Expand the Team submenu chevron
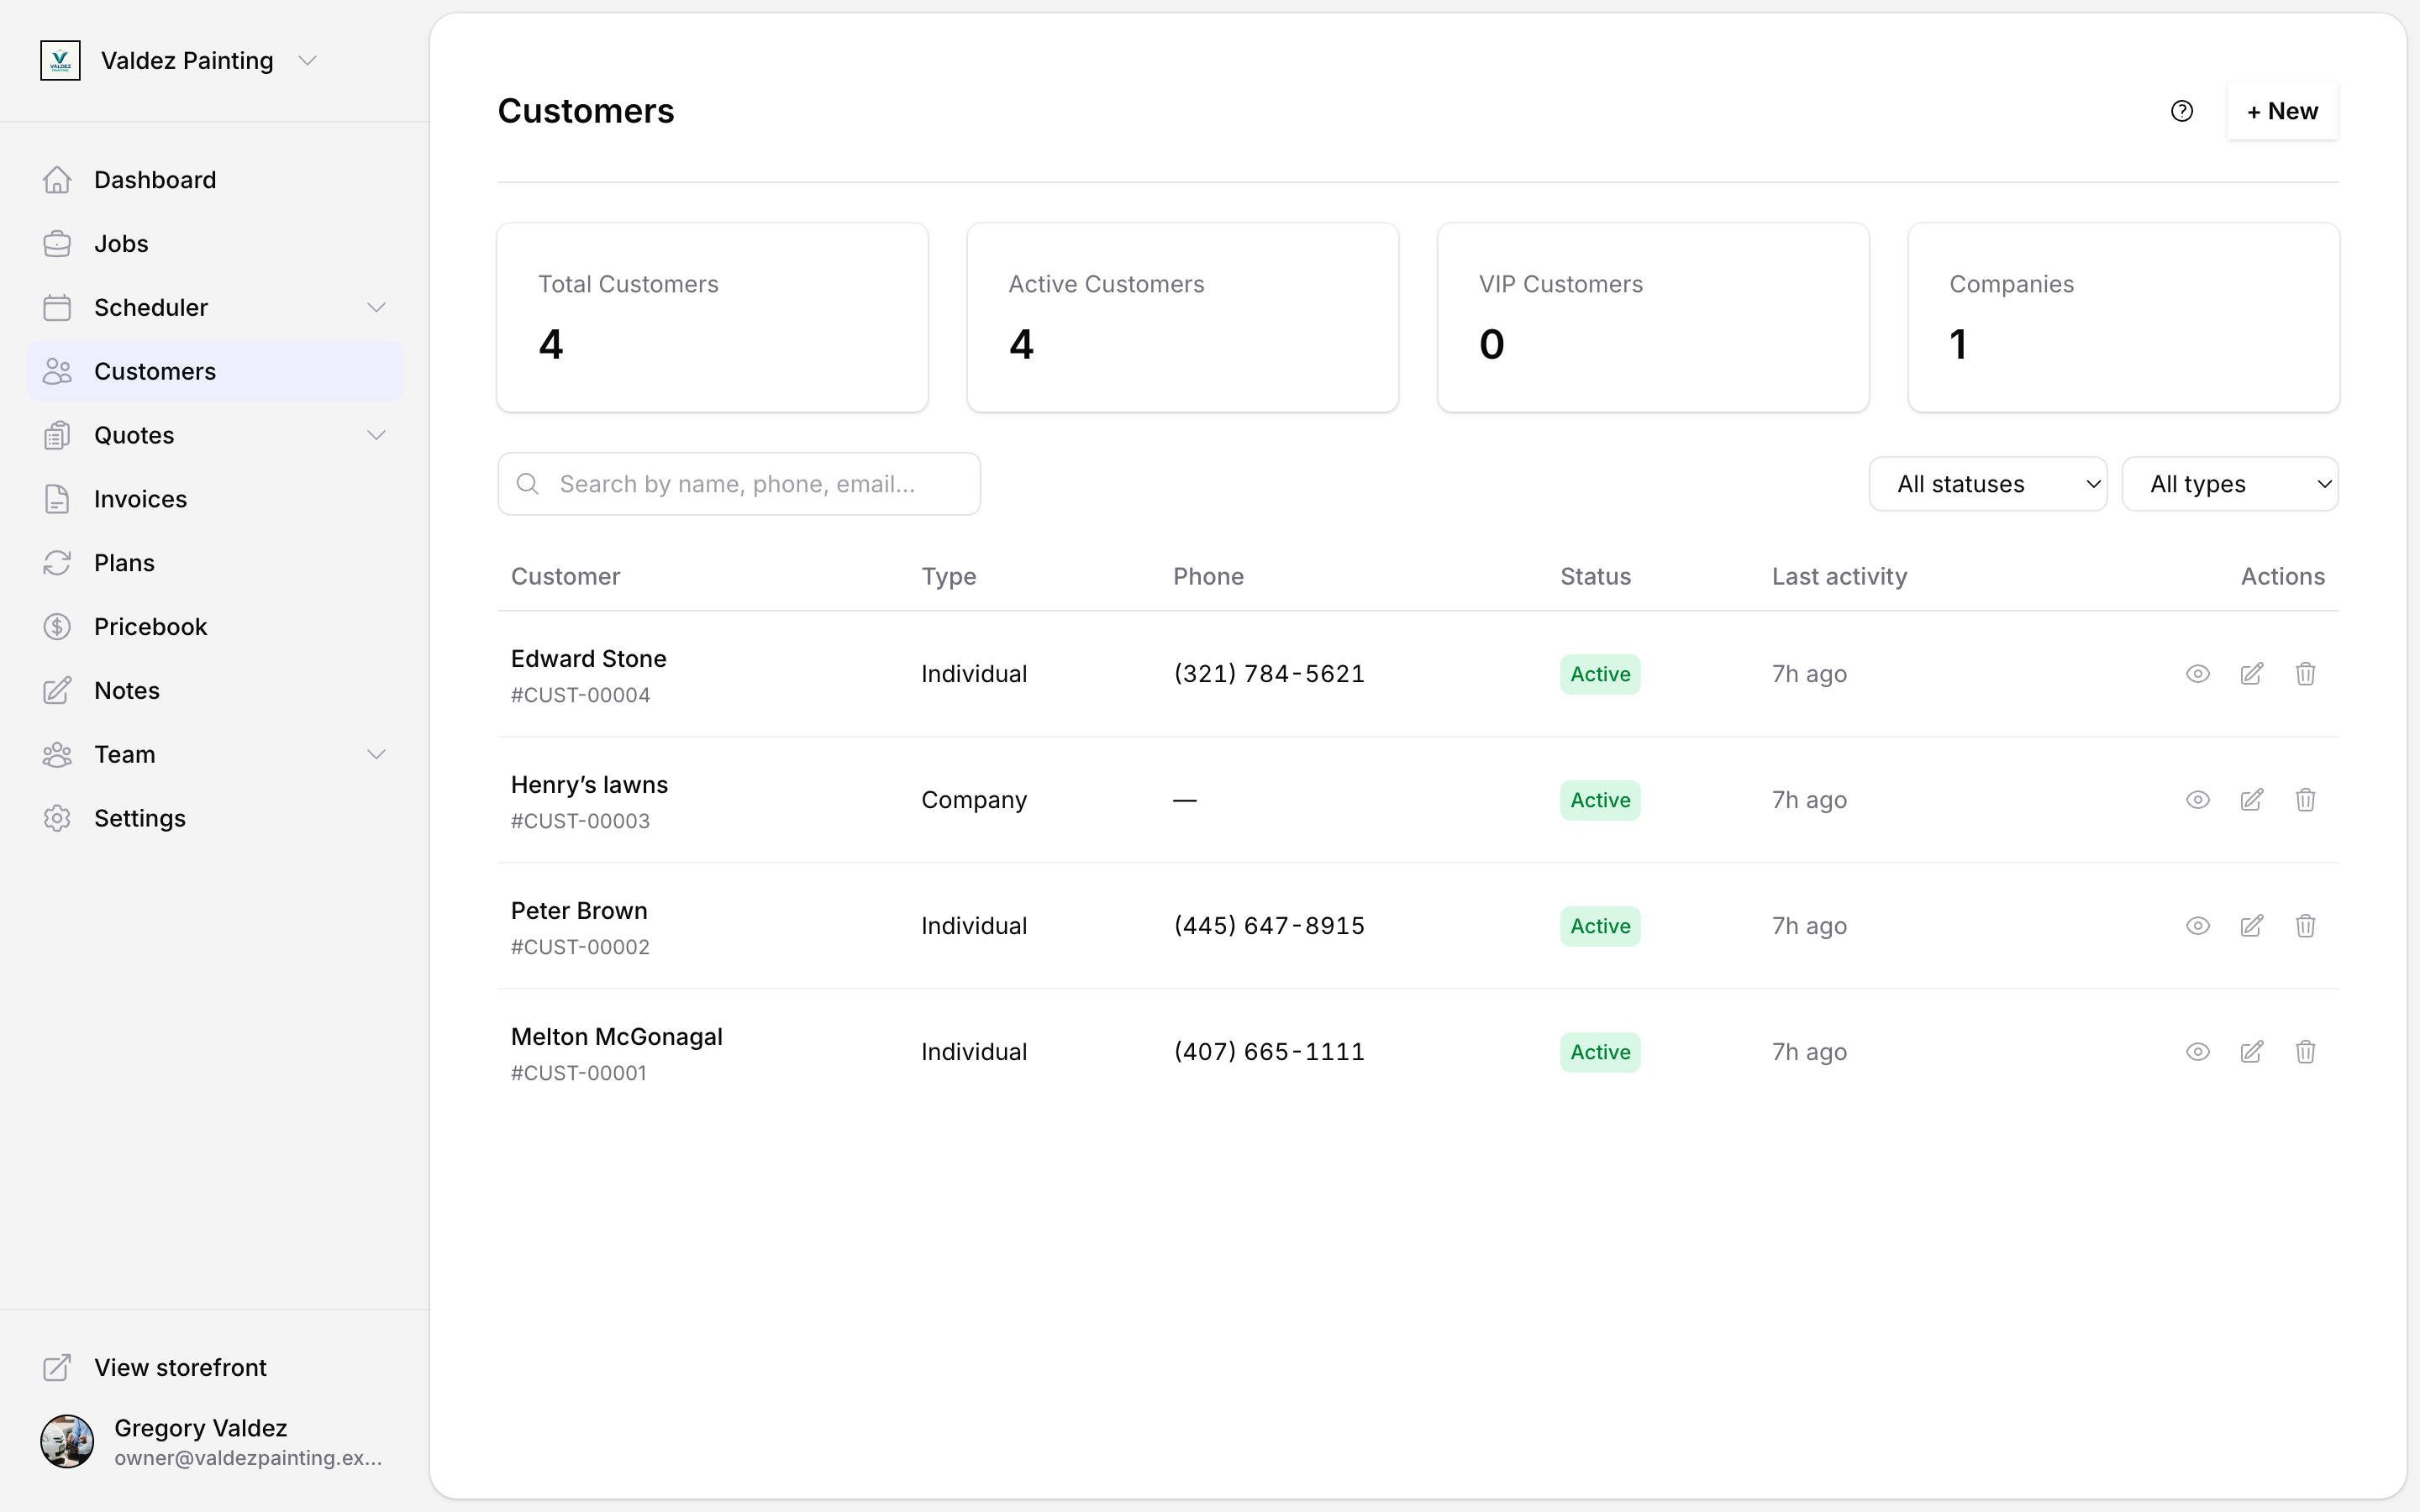 (x=376, y=755)
